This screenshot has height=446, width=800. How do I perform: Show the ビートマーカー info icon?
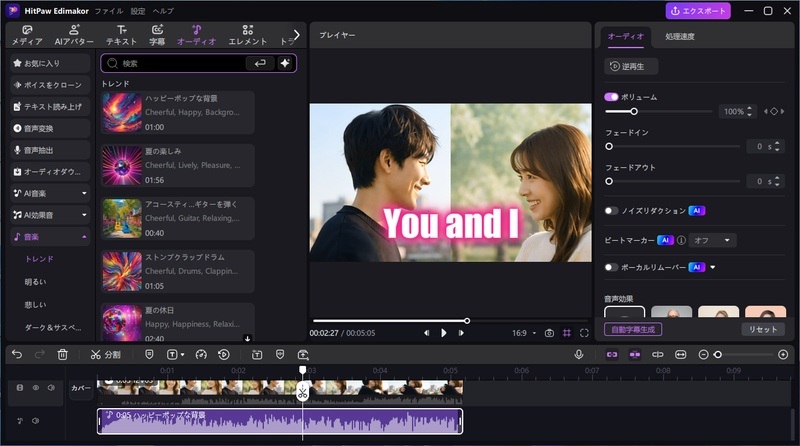[x=681, y=240]
